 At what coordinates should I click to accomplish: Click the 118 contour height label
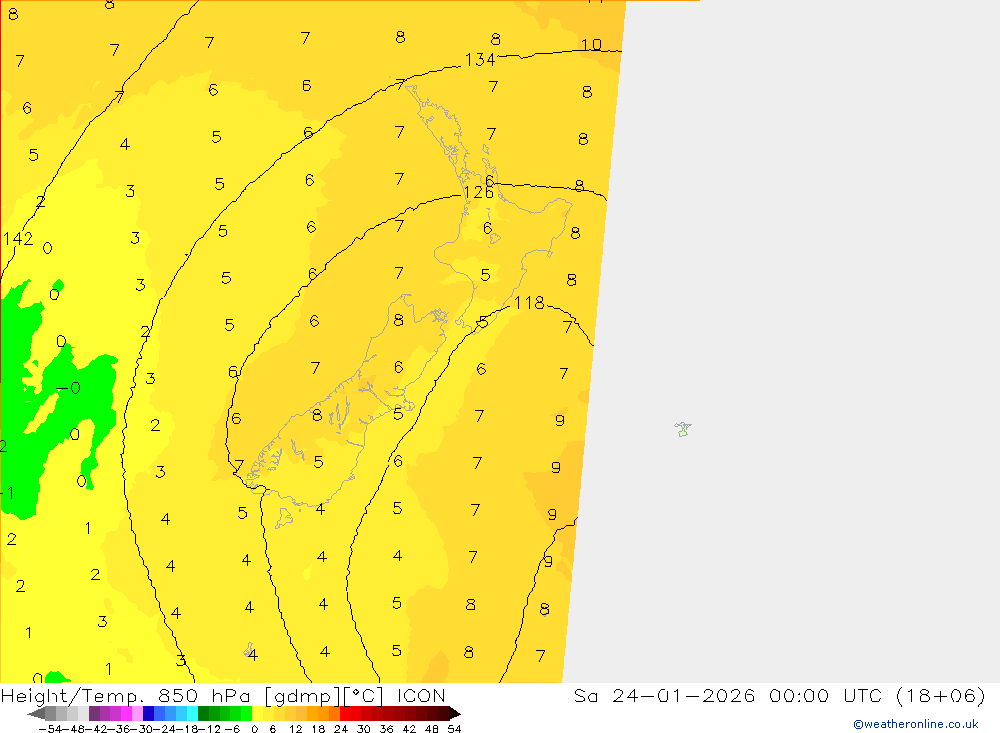tap(529, 303)
